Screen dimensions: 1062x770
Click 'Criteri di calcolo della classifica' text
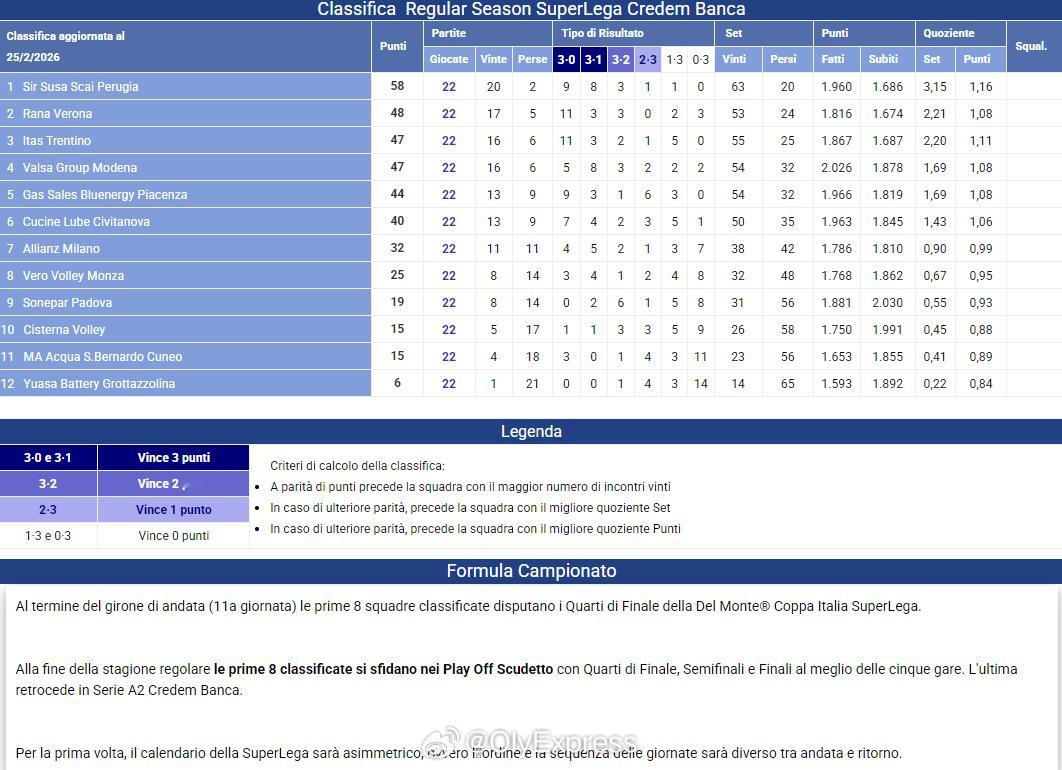pos(357,466)
